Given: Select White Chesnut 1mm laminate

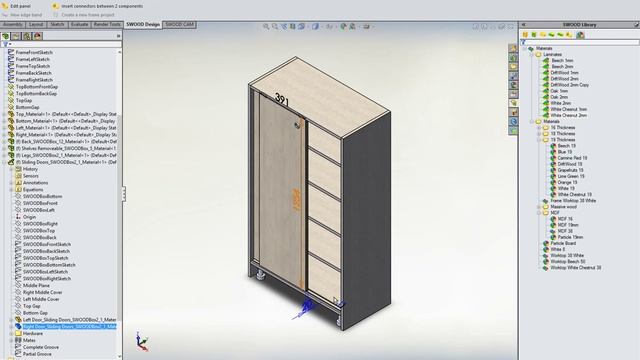Looking at the screenshot, I should tap(568, 109).
